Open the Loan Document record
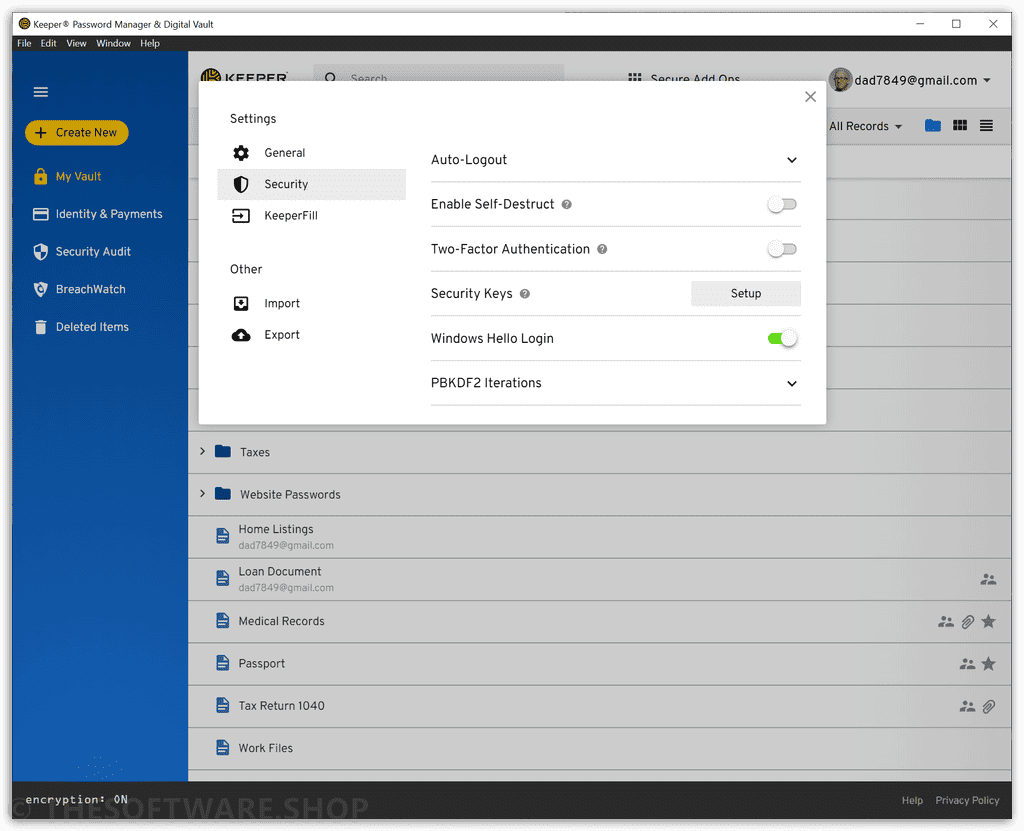 coord(600,579)
